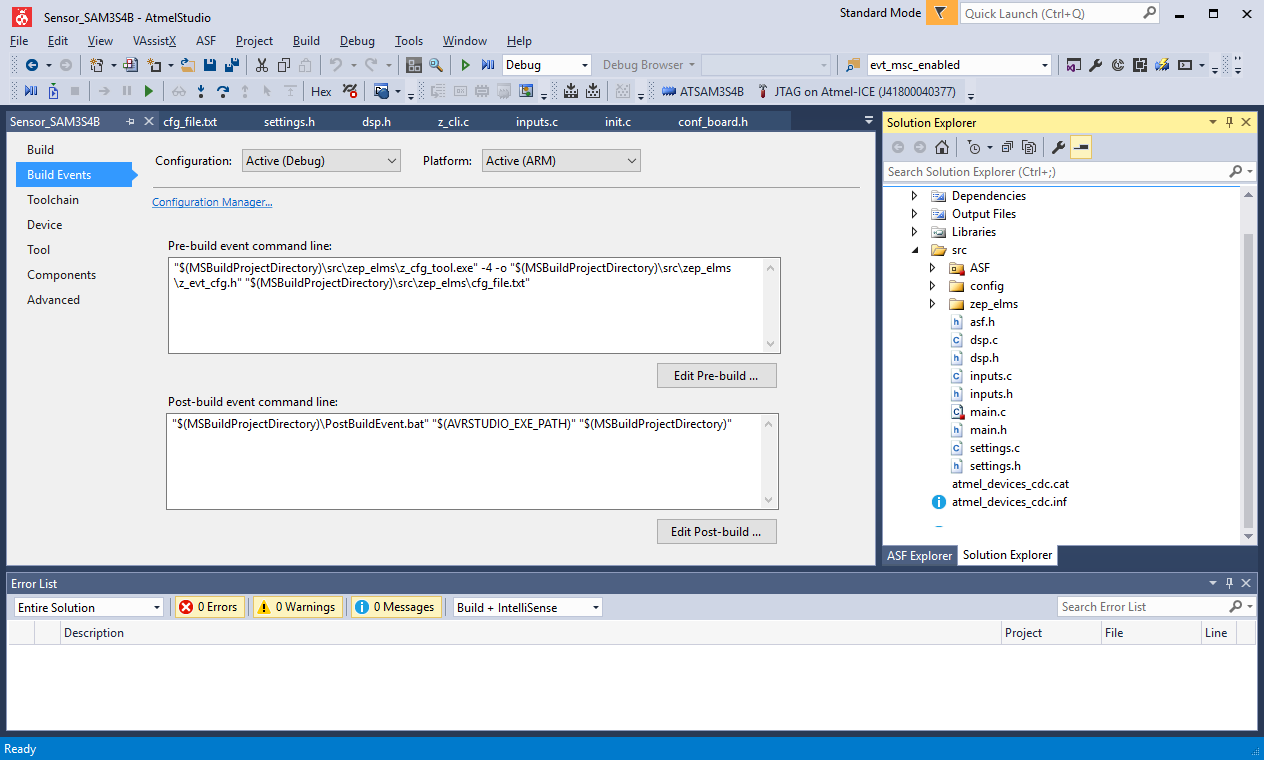Click the Copy icon in toolbar
The width and height of the screenshot is (1264, 760).
point(284,65)
